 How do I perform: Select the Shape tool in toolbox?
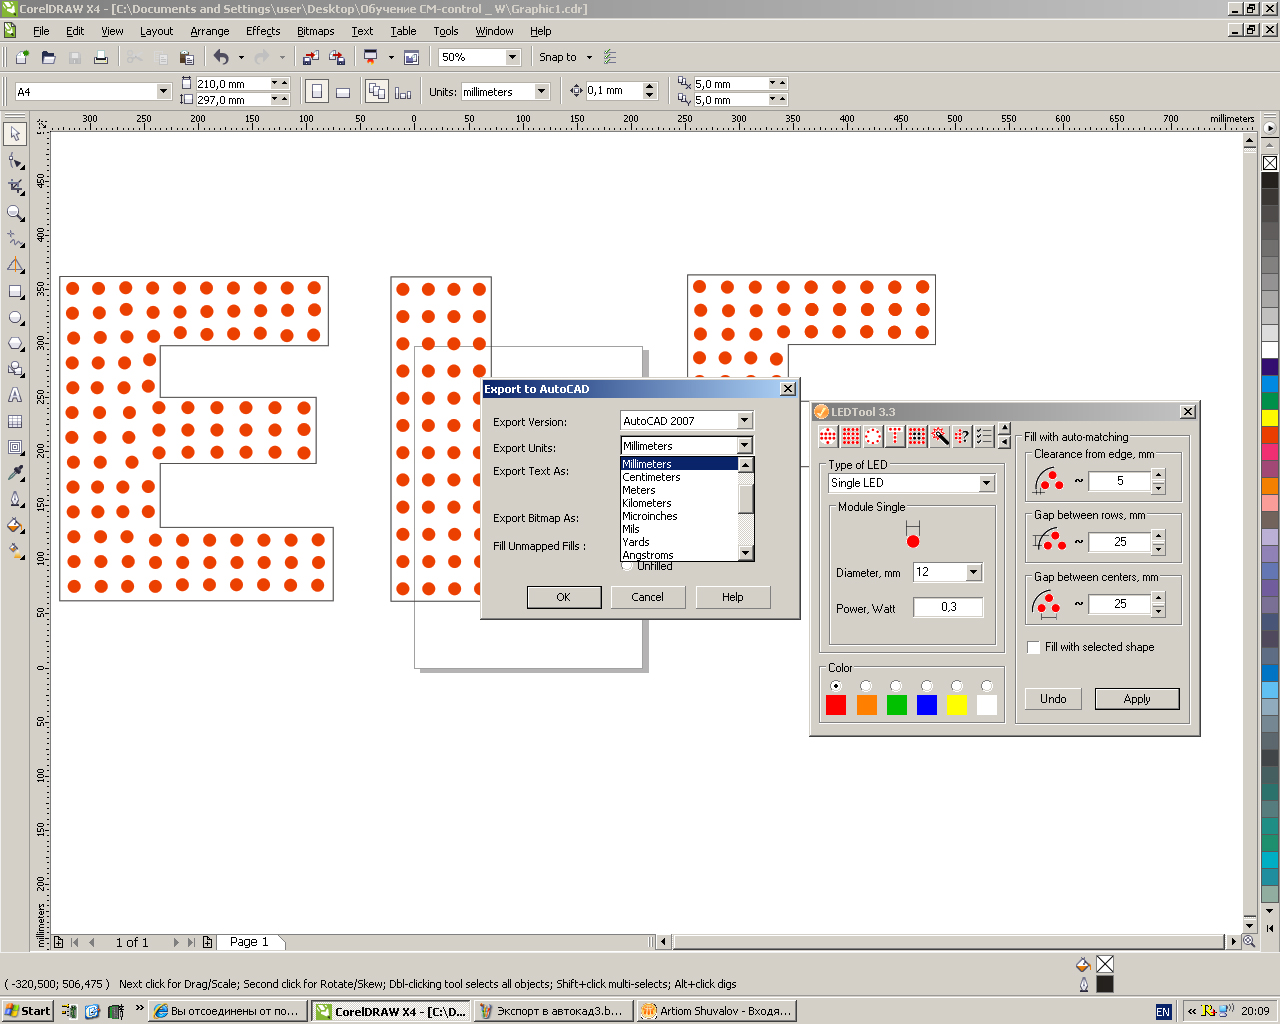pos(15,160)
